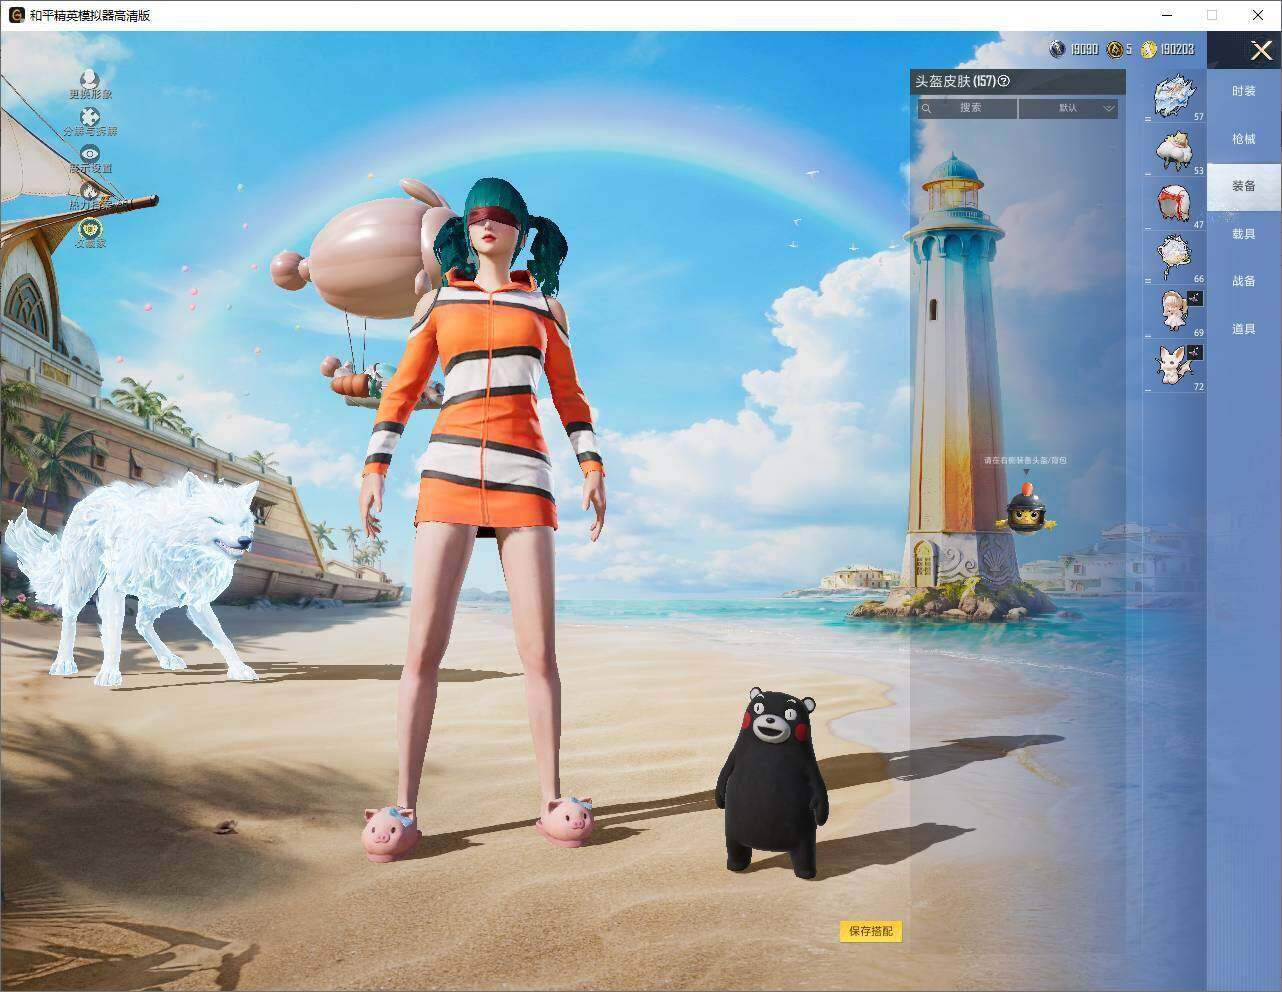This screenshot has height=992, width=1282.
Task: Open the 道具 tab
Action: 1244,329
